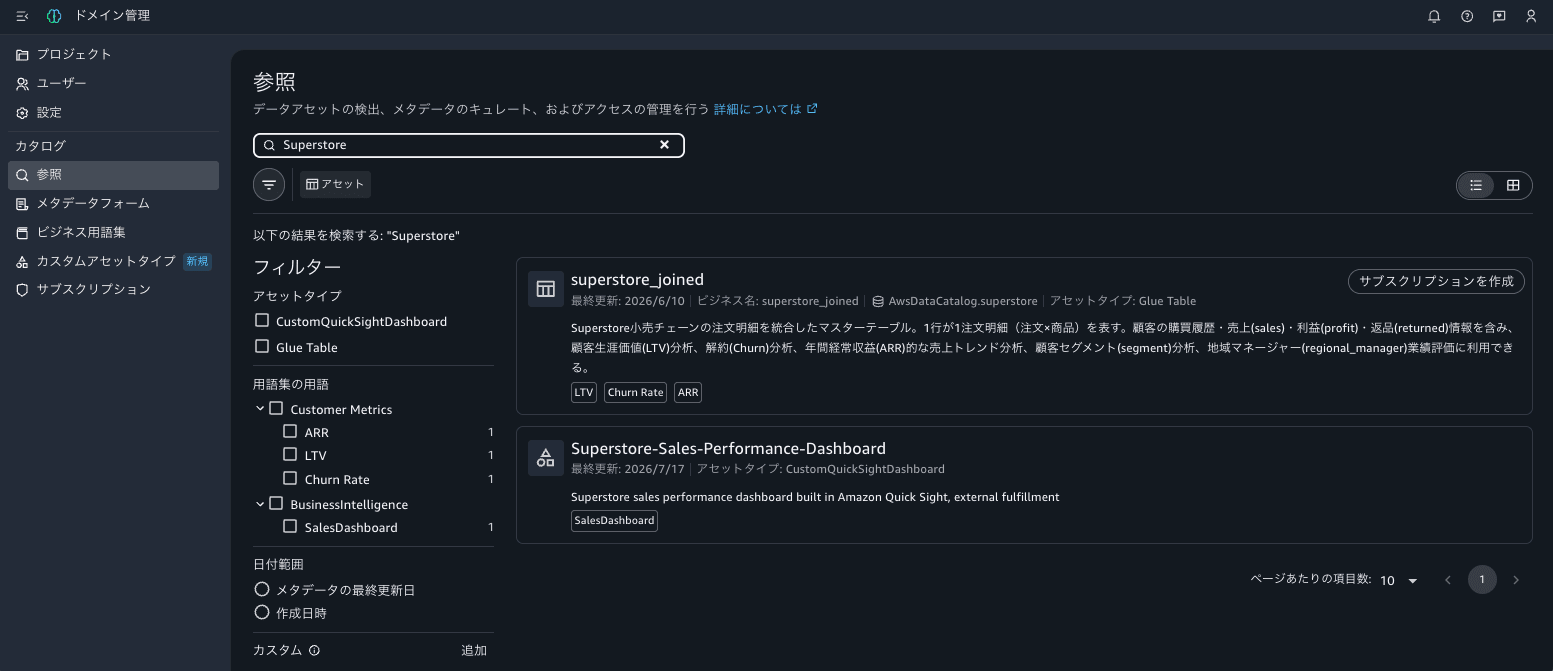The height and width of the screenshot is (671, 1553).
Task: Go to previous results page arrow
Action: 1447,580
